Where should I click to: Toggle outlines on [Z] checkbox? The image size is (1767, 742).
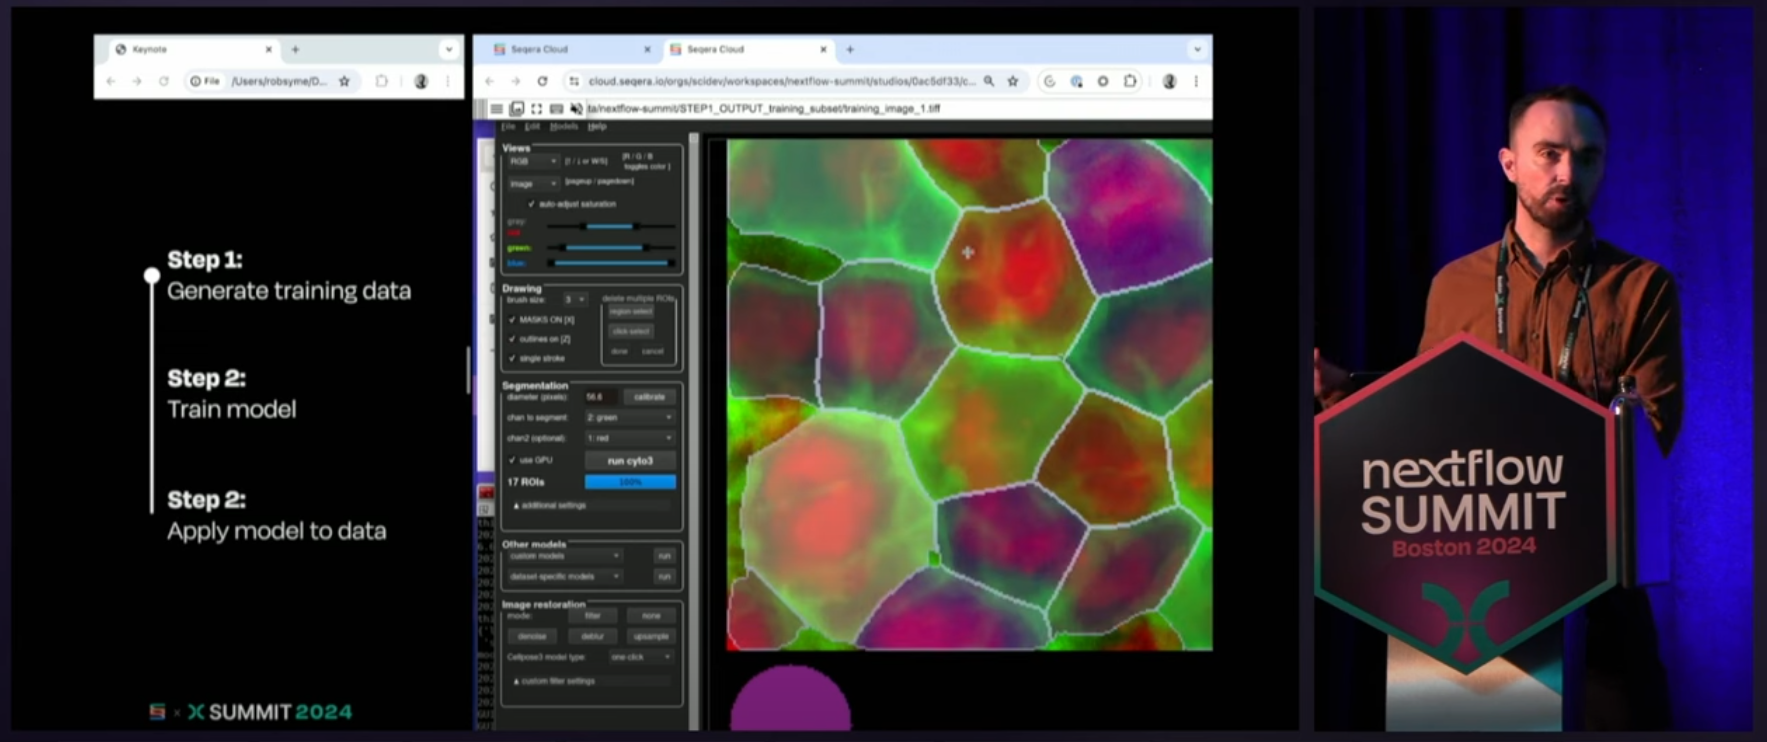click(512, 339)
